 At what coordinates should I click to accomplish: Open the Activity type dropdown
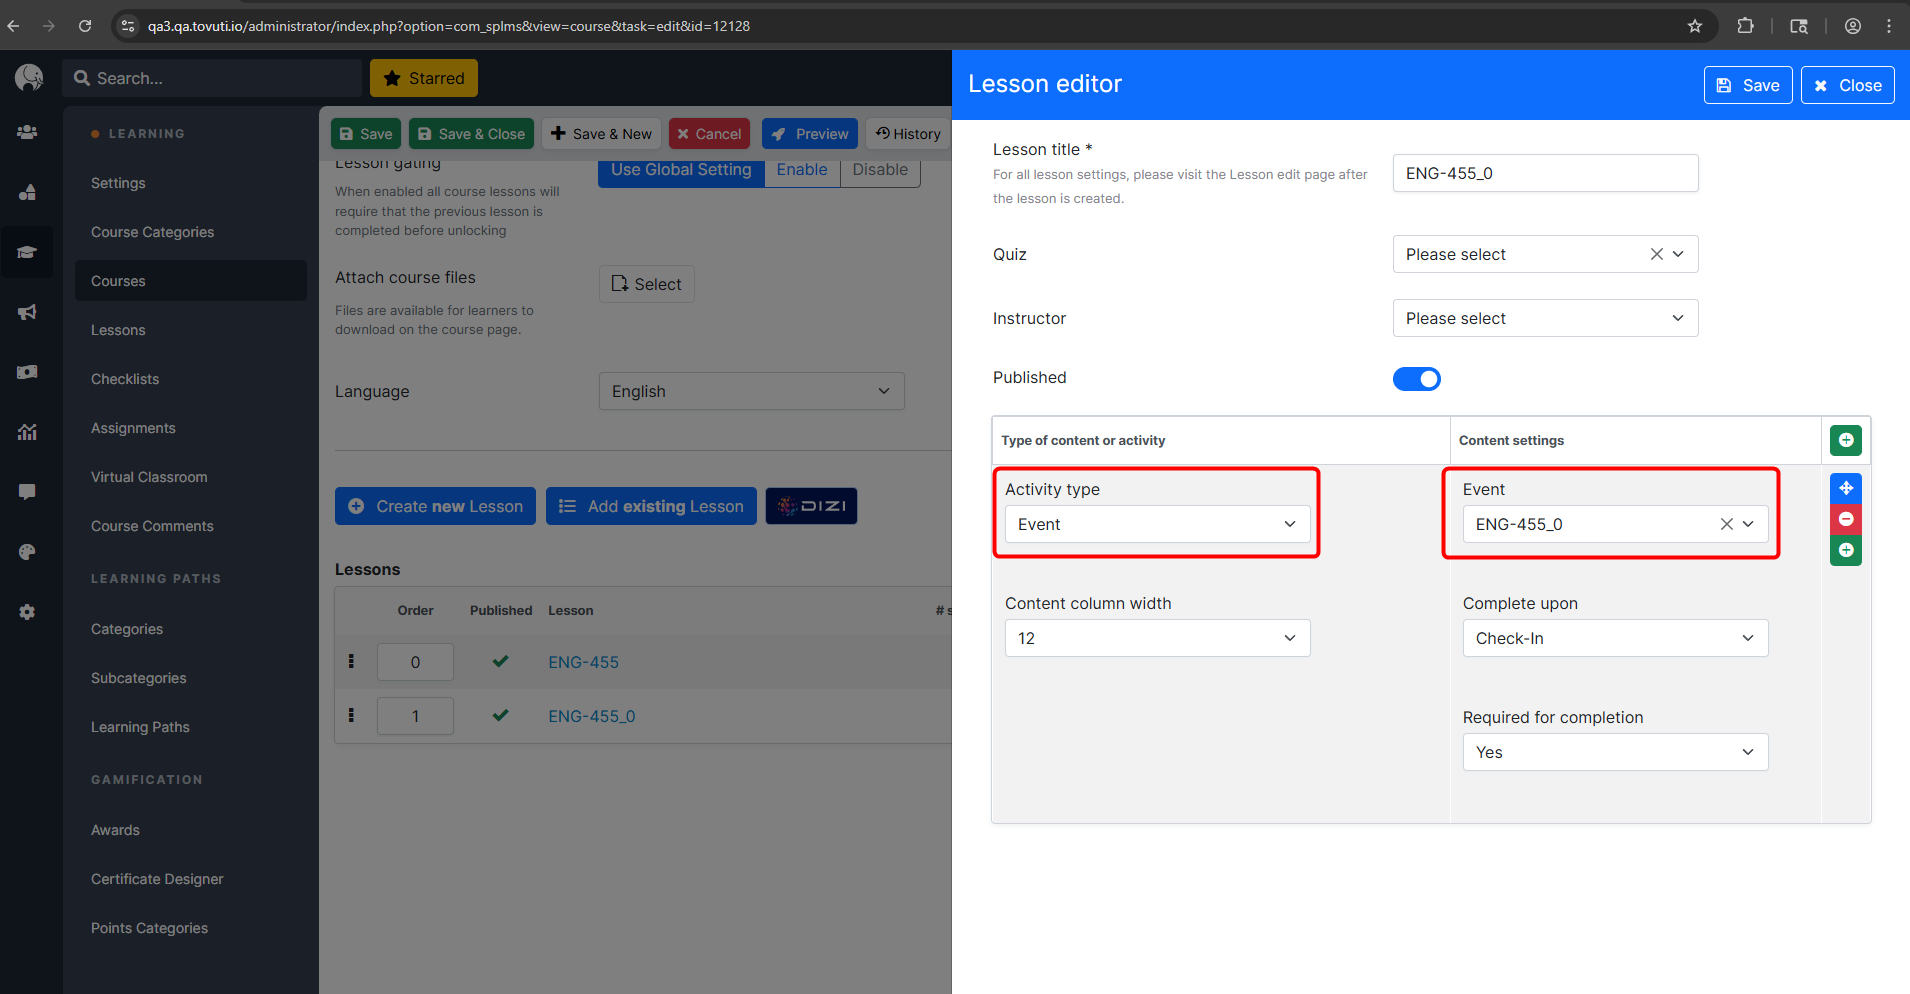coord(1157,524)
